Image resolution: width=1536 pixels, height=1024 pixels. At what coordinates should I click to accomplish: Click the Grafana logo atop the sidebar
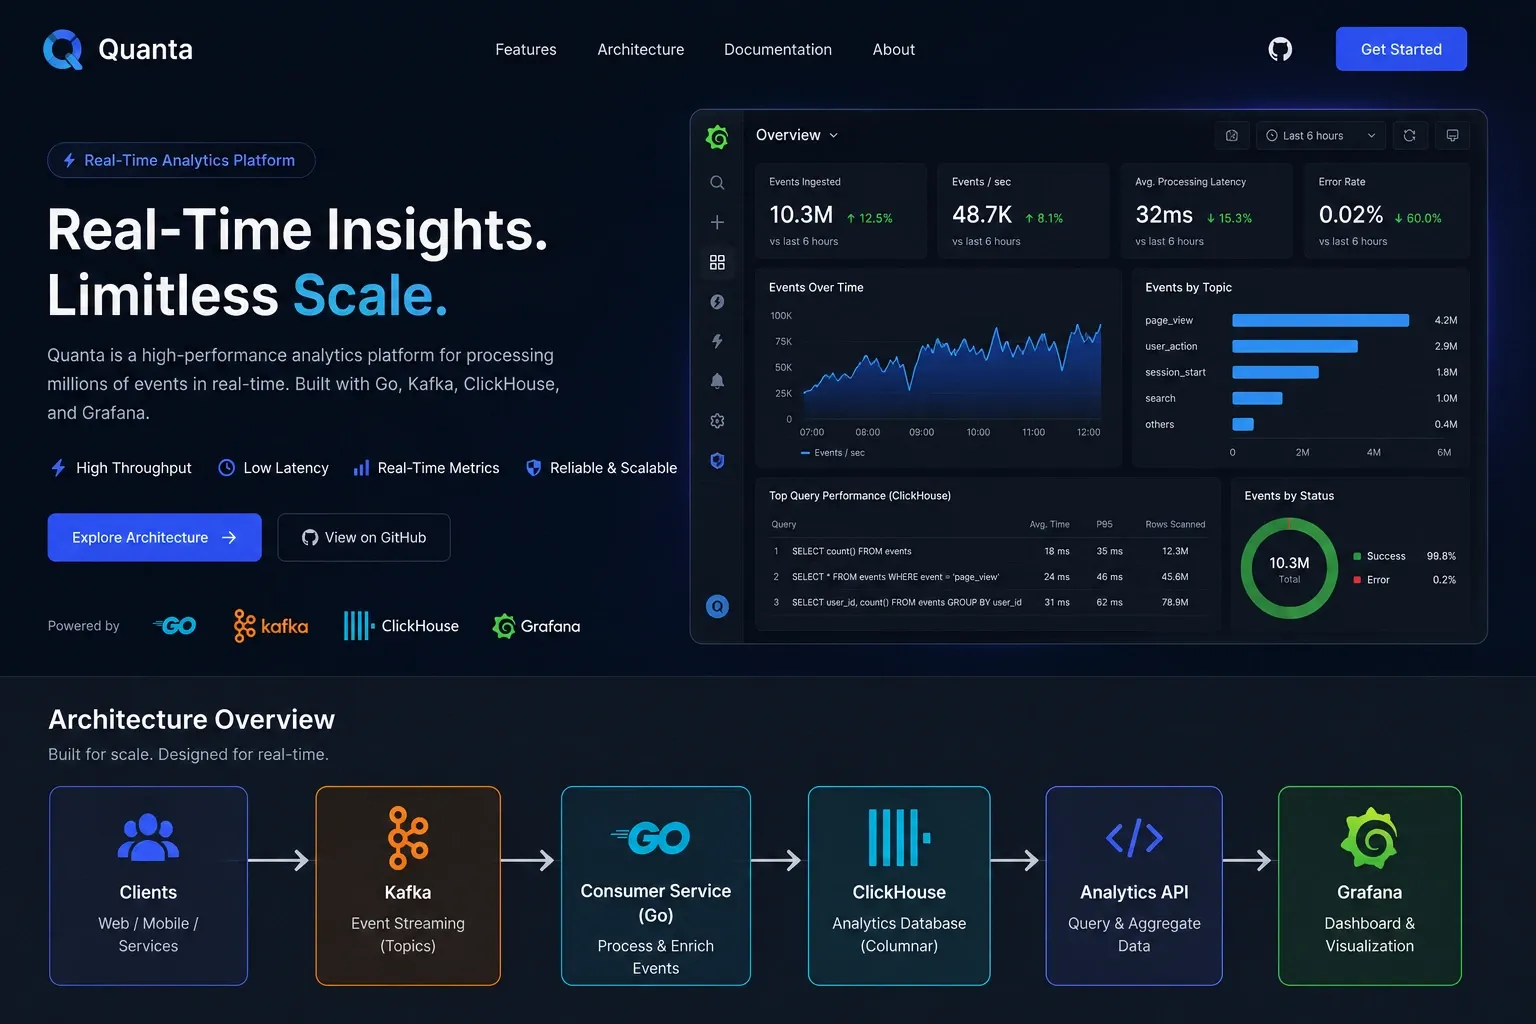tap(717, 137)
